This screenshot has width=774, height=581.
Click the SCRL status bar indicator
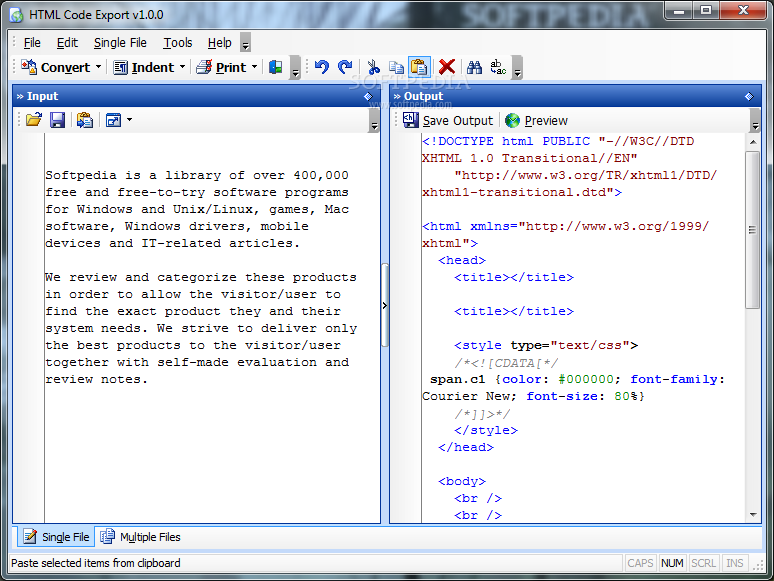coord(703,563)
